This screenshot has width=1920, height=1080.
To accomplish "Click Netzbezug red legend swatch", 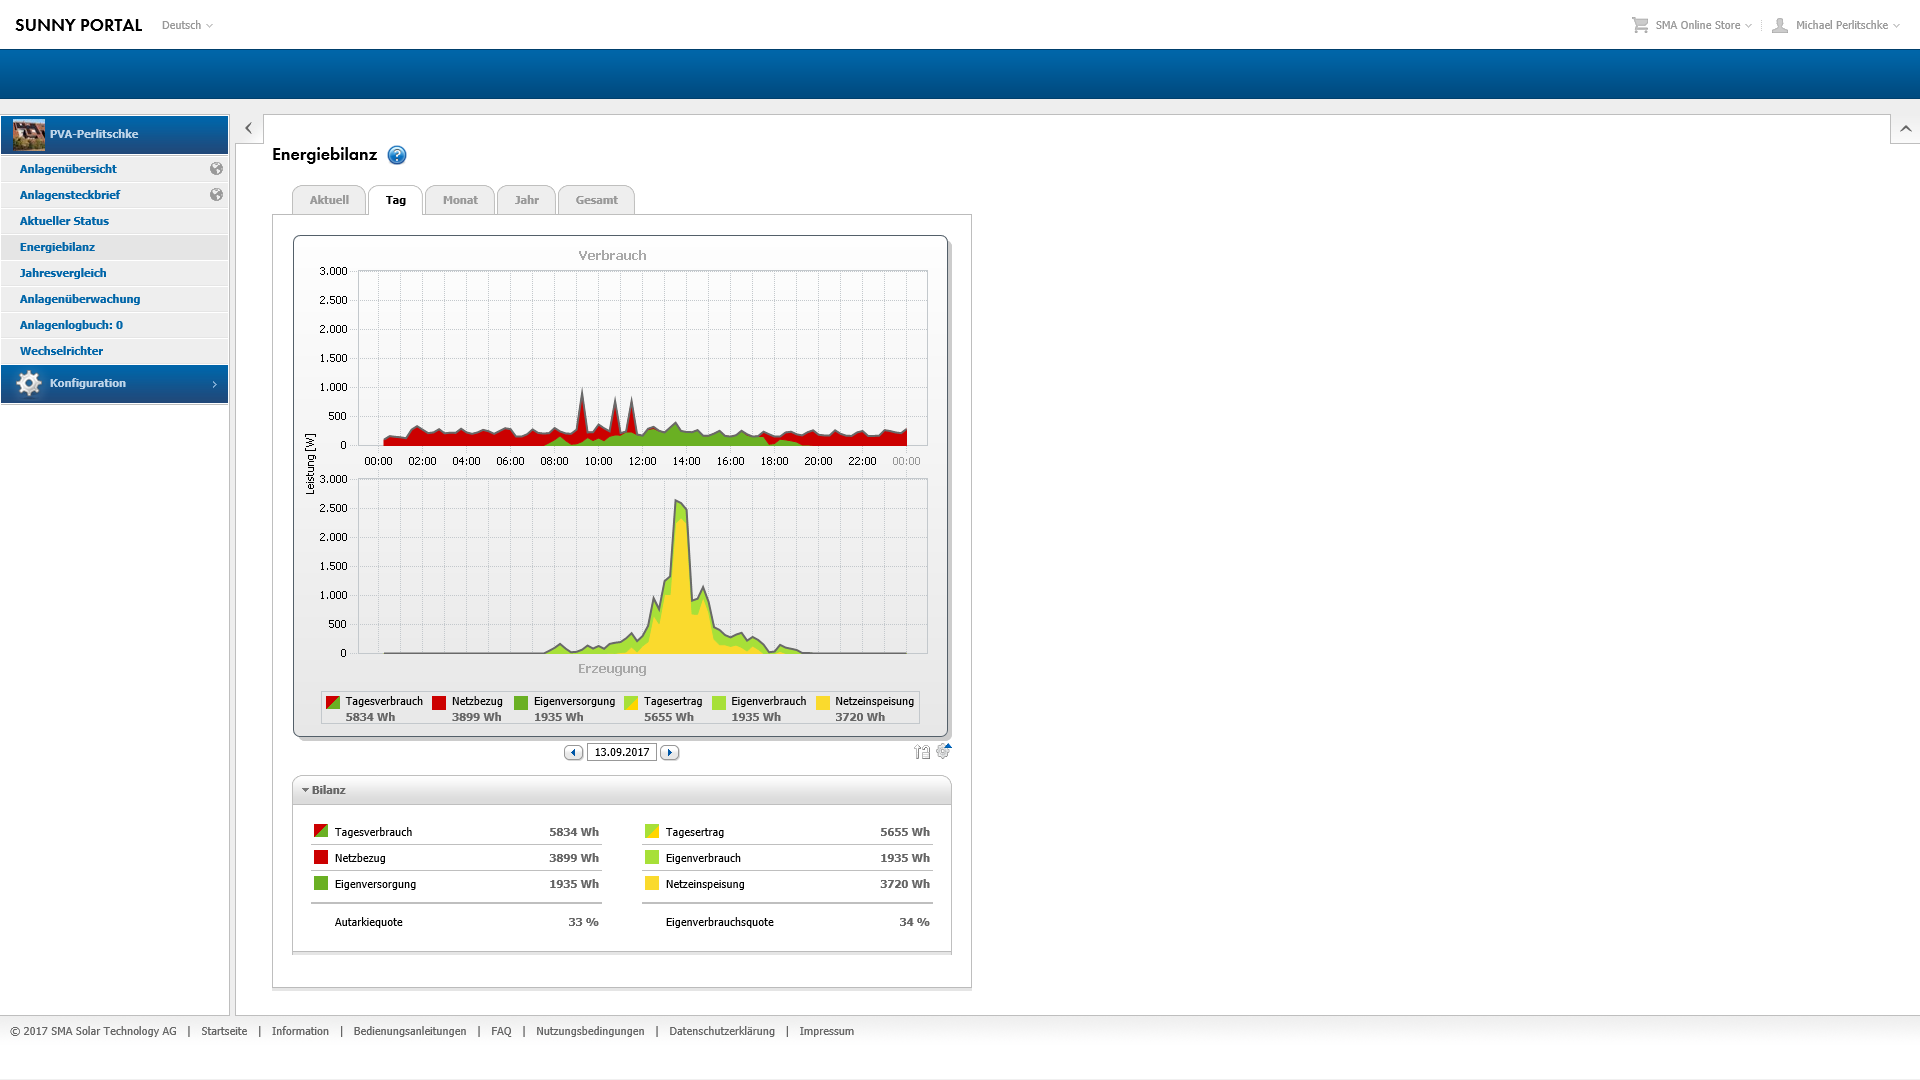I will point(439,703).
